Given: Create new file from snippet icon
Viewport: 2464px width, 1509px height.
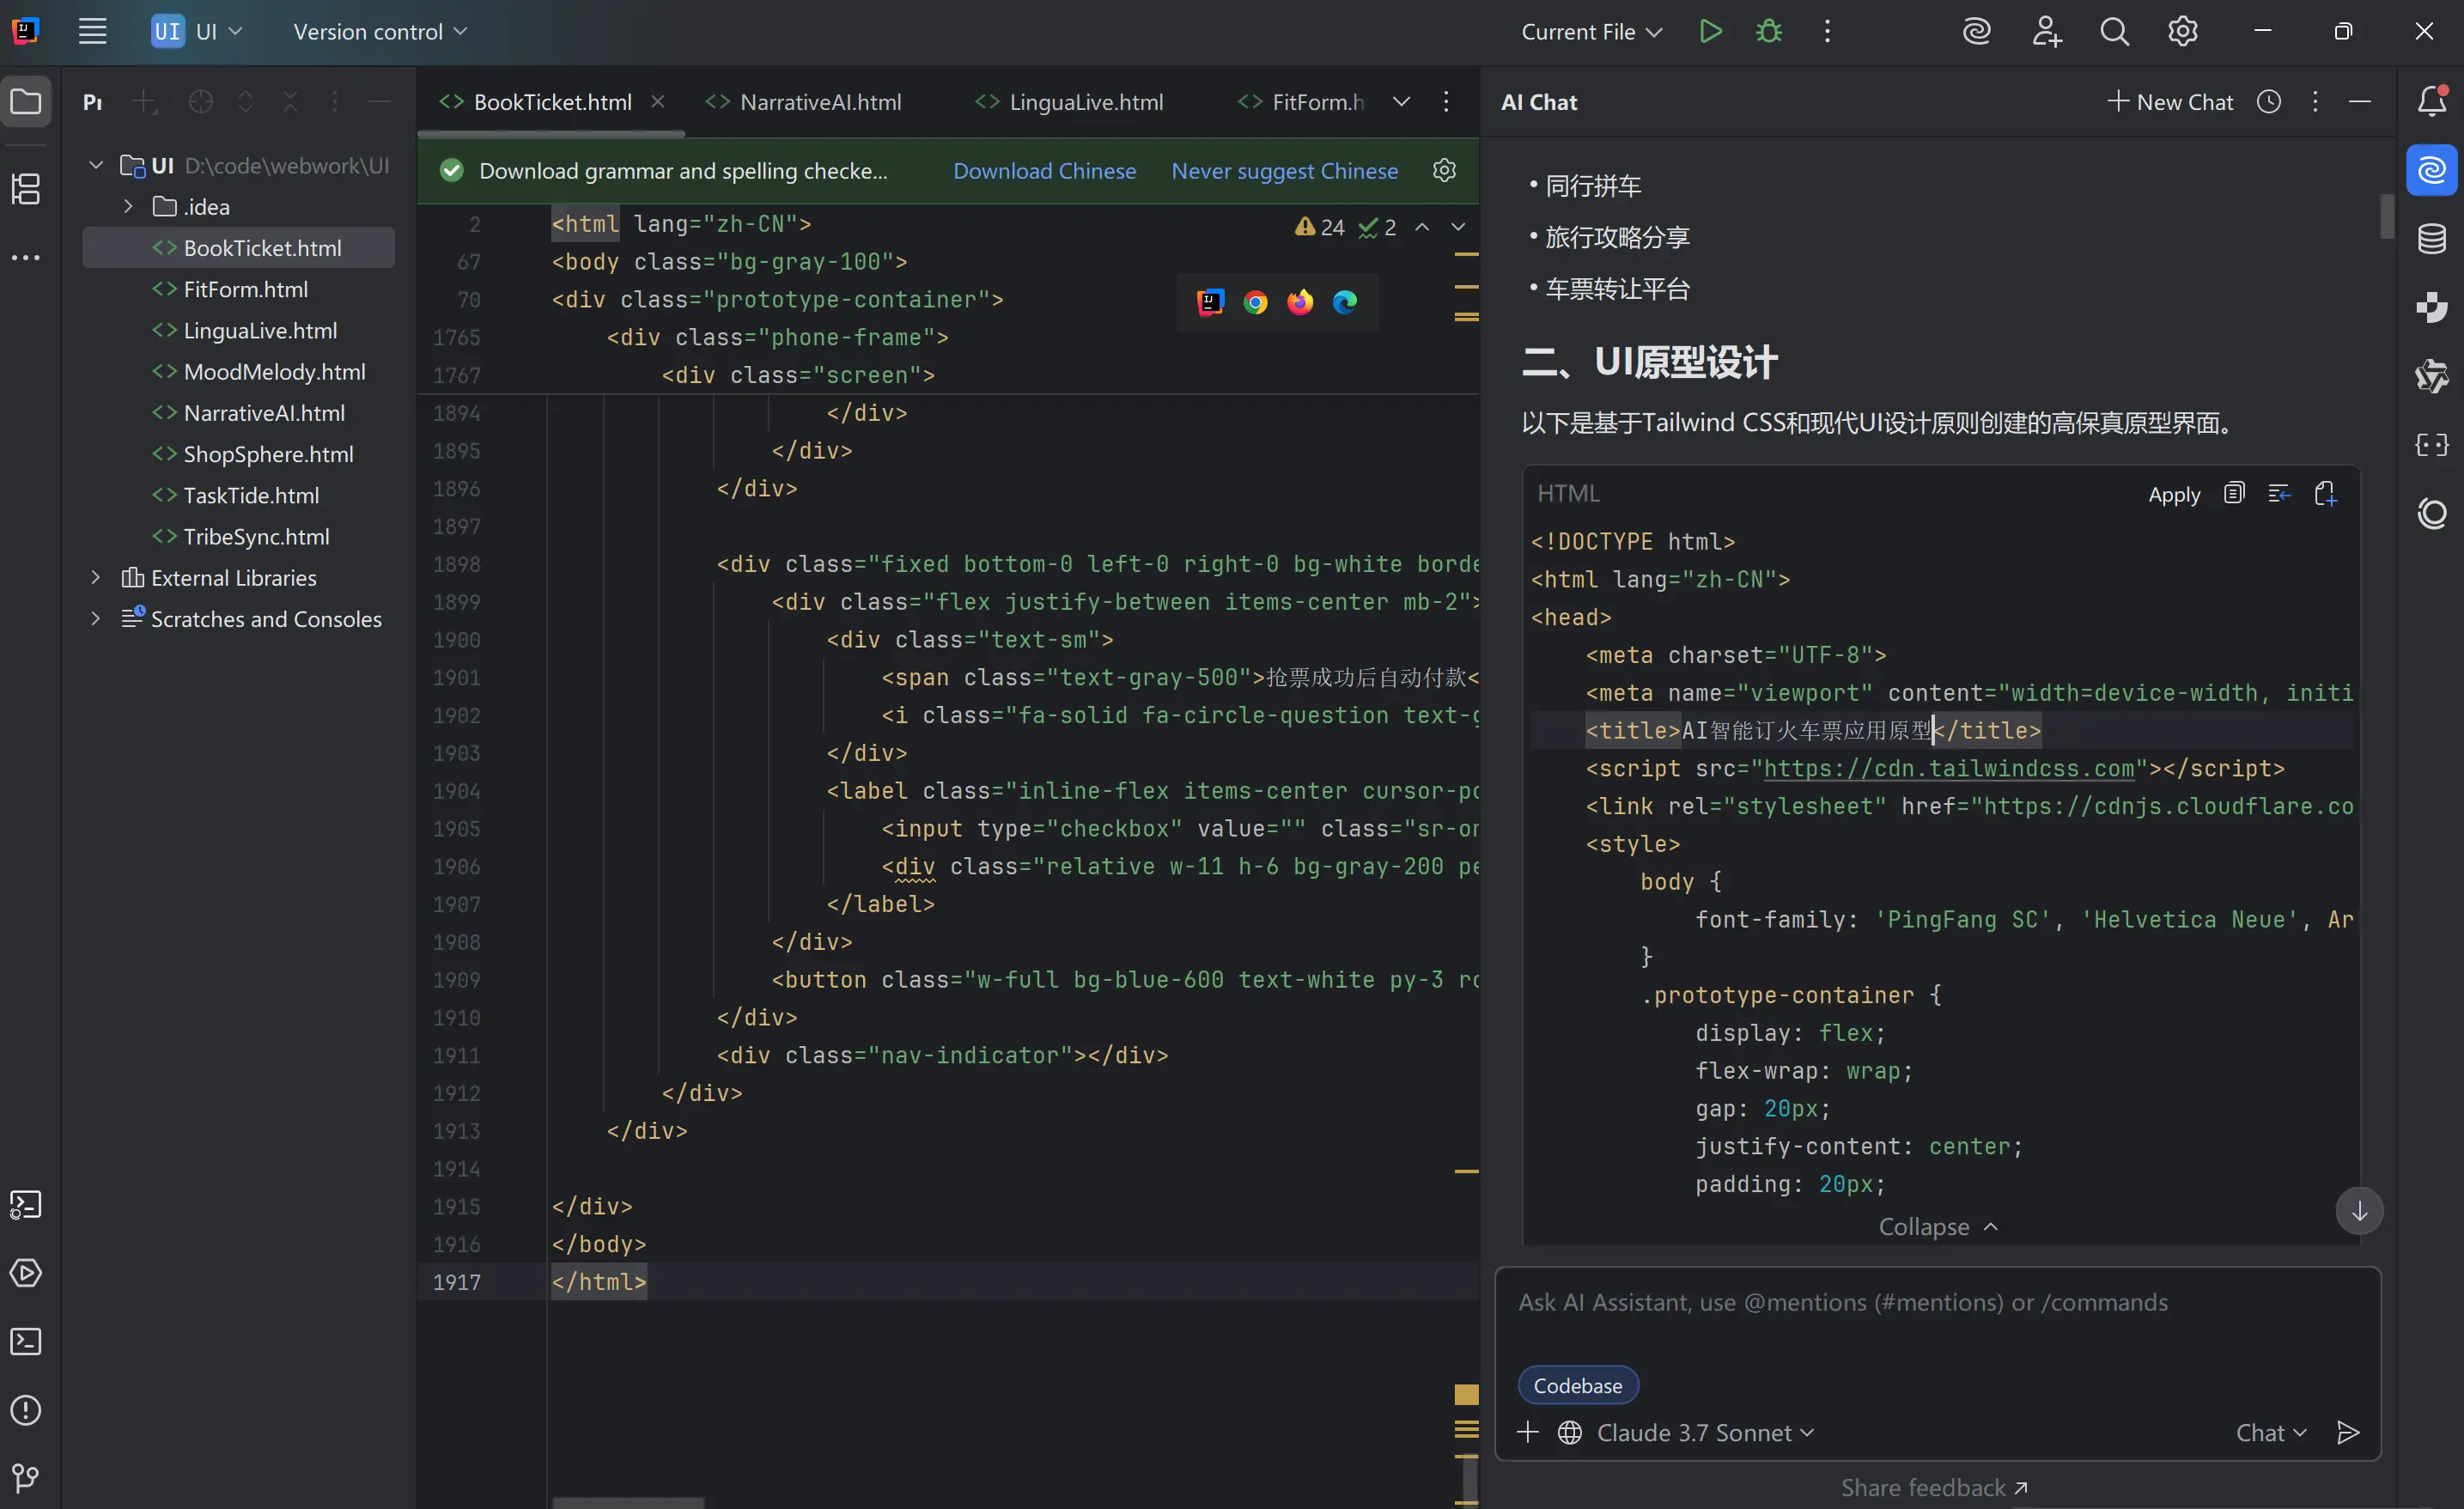Looking at the screenshot, I should (2325, 493).
